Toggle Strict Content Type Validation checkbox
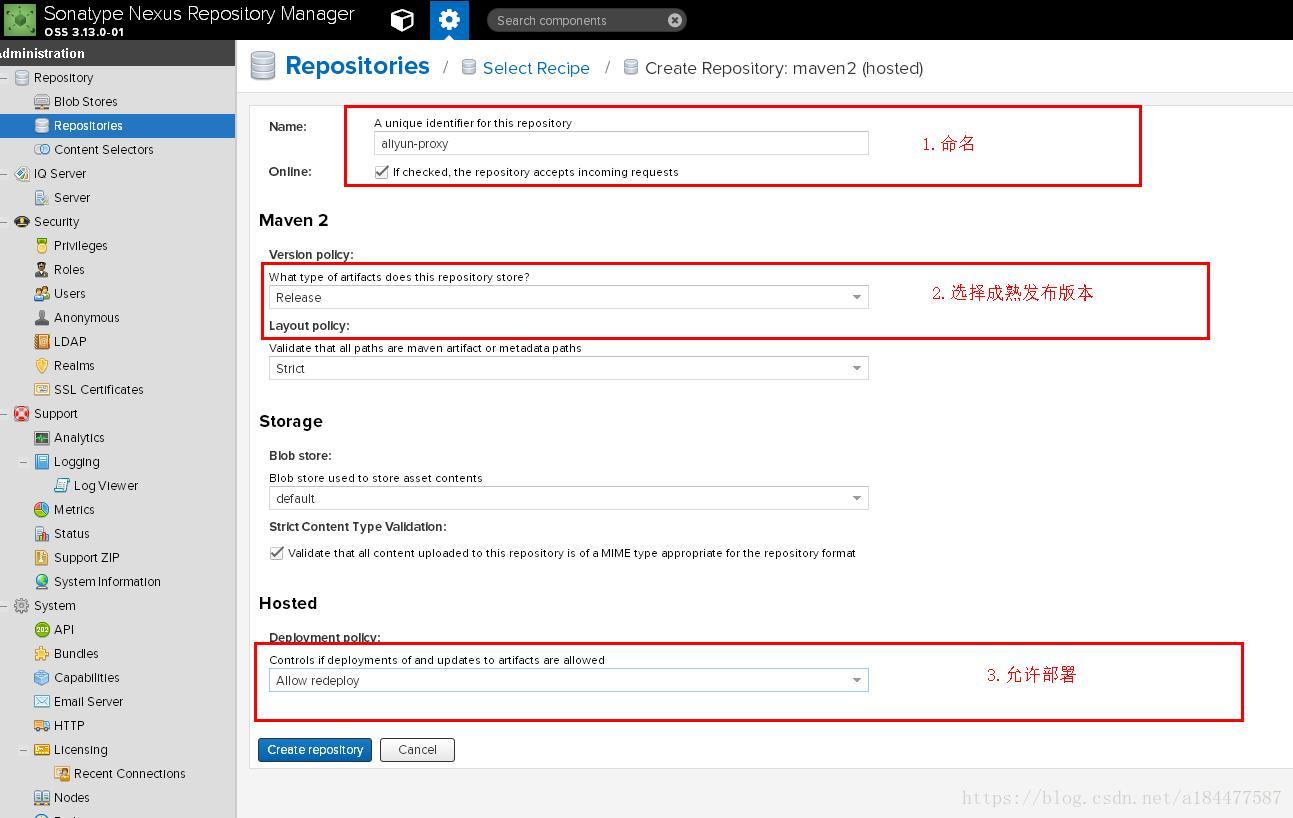This screenshot has height=818, width=1293. point(277,553)
